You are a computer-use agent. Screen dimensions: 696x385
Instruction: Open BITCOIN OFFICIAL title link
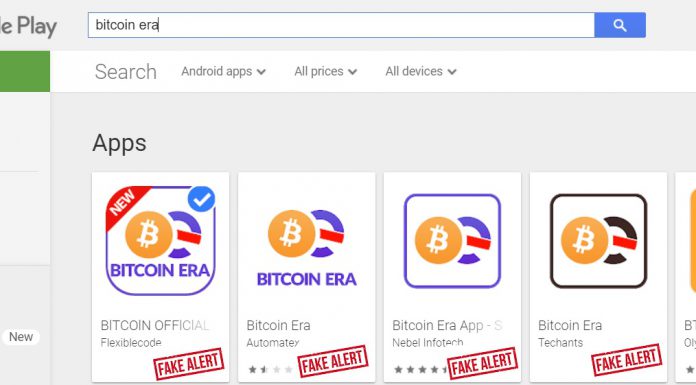tap(155, 325)
